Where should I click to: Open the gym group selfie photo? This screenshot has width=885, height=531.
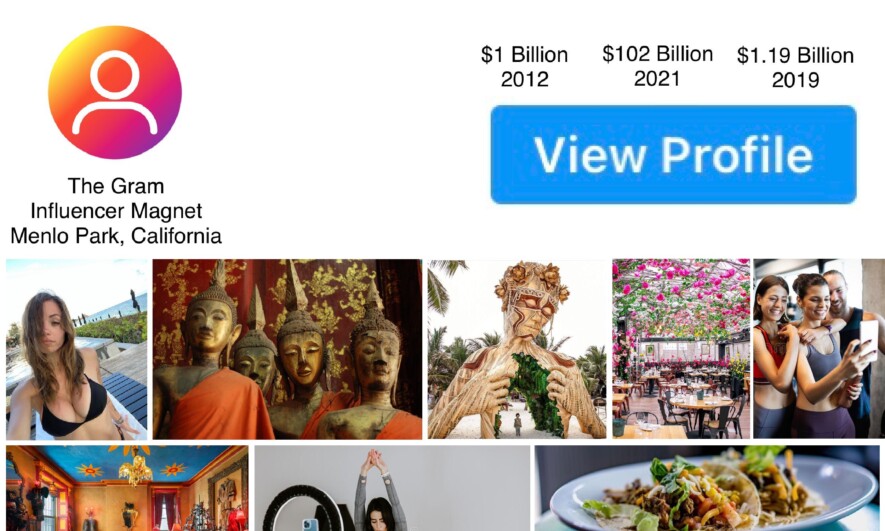pyautogui.click(x=819, y=349)
